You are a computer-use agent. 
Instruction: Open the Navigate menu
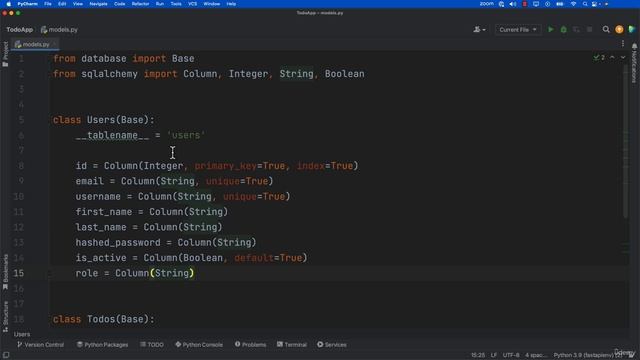98,4
